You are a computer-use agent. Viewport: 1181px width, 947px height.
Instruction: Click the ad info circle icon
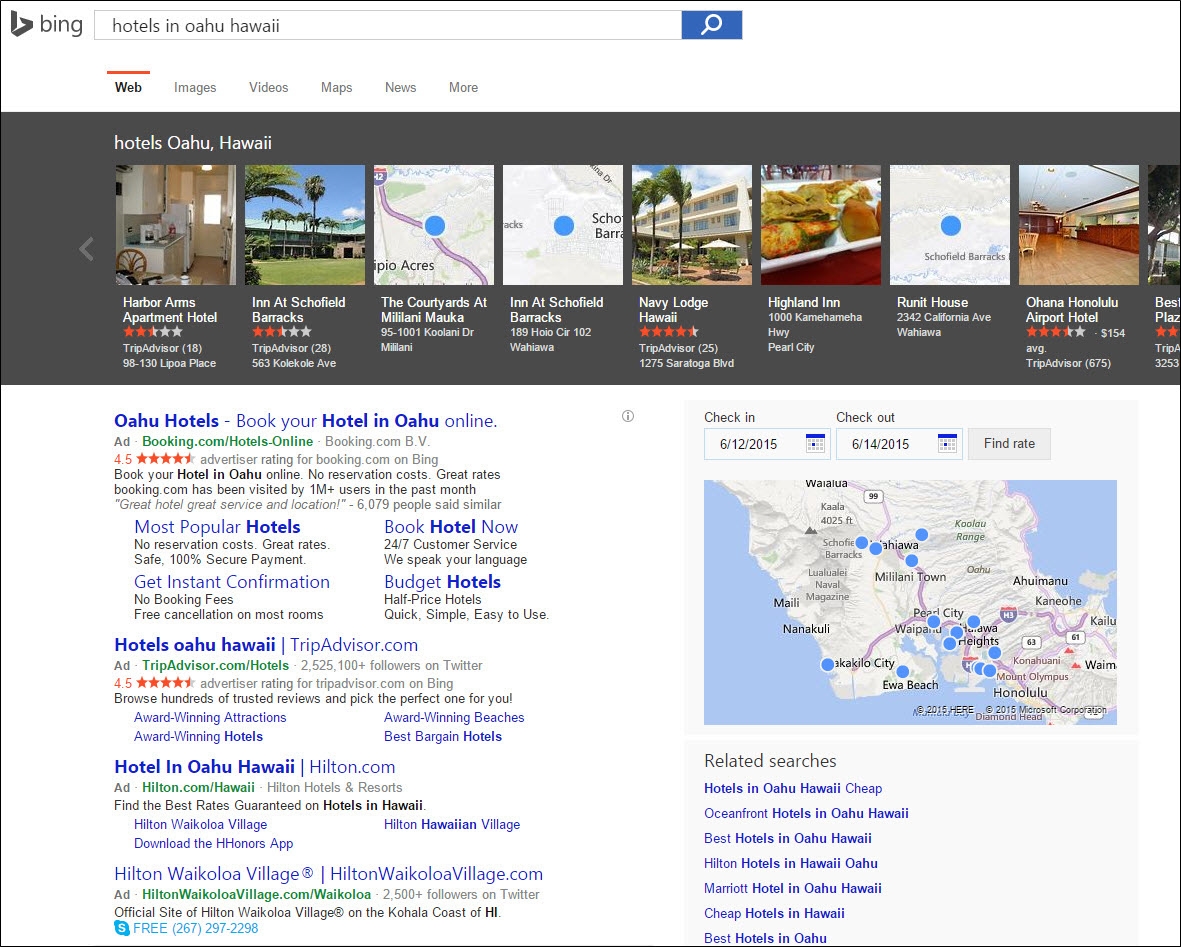[628, 416]
